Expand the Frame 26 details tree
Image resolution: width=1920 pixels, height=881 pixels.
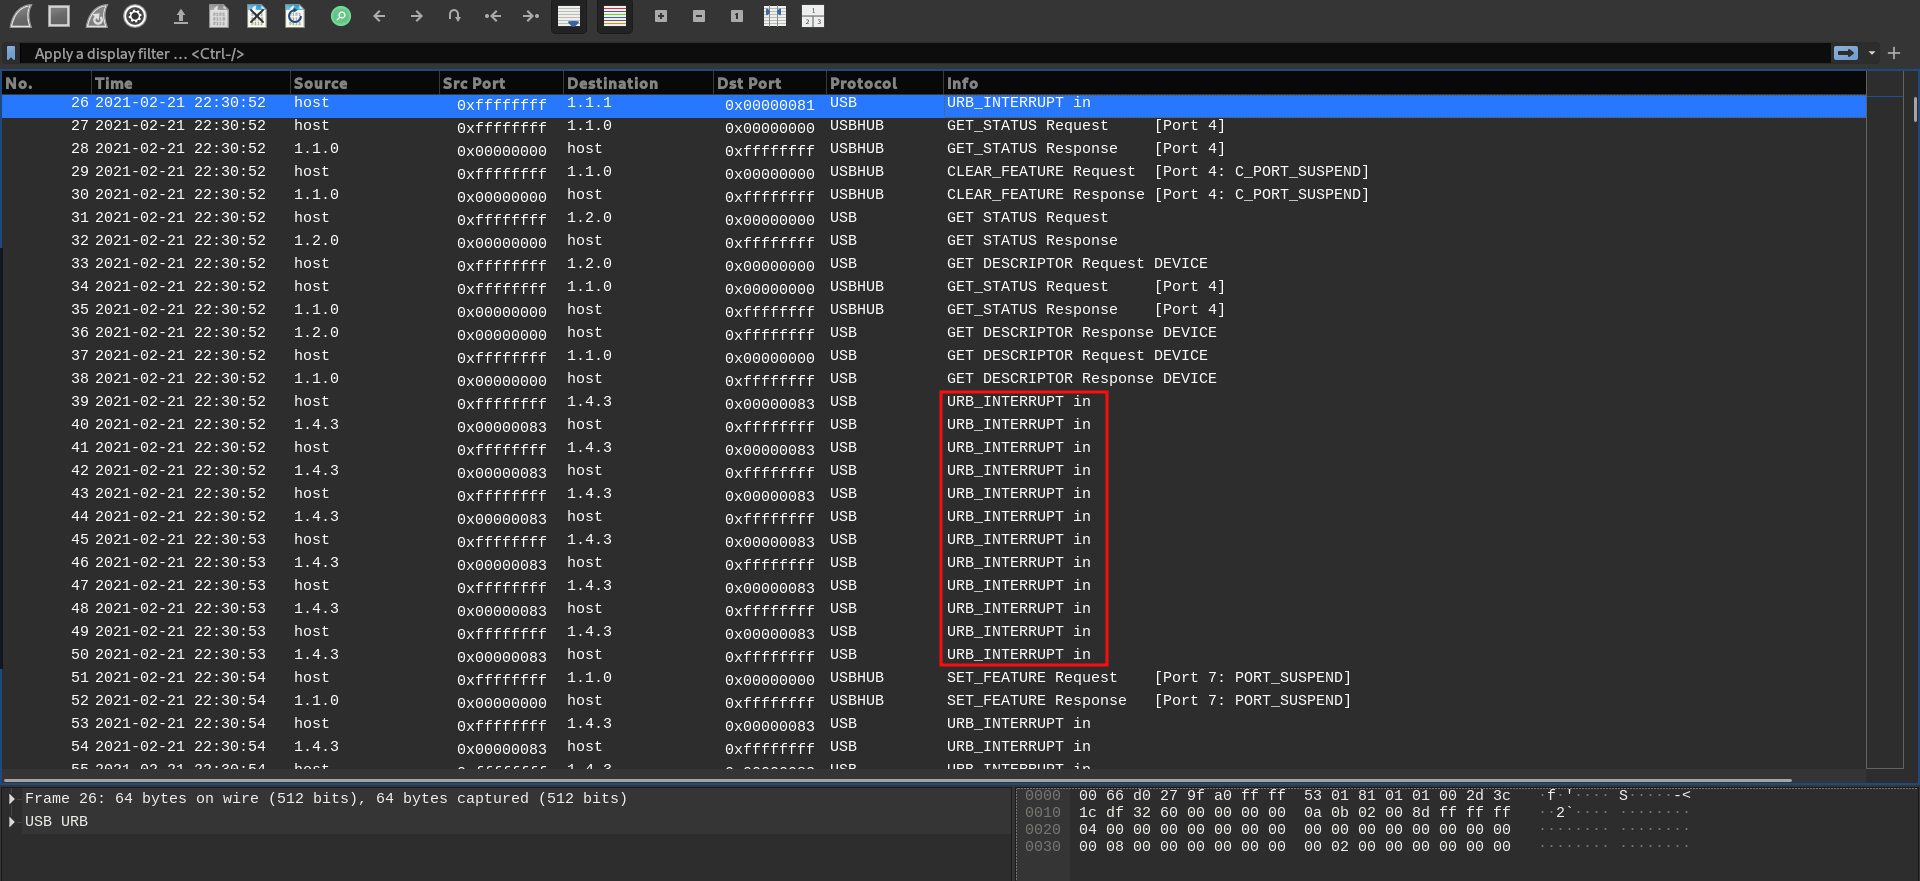(x=12, y=798)
